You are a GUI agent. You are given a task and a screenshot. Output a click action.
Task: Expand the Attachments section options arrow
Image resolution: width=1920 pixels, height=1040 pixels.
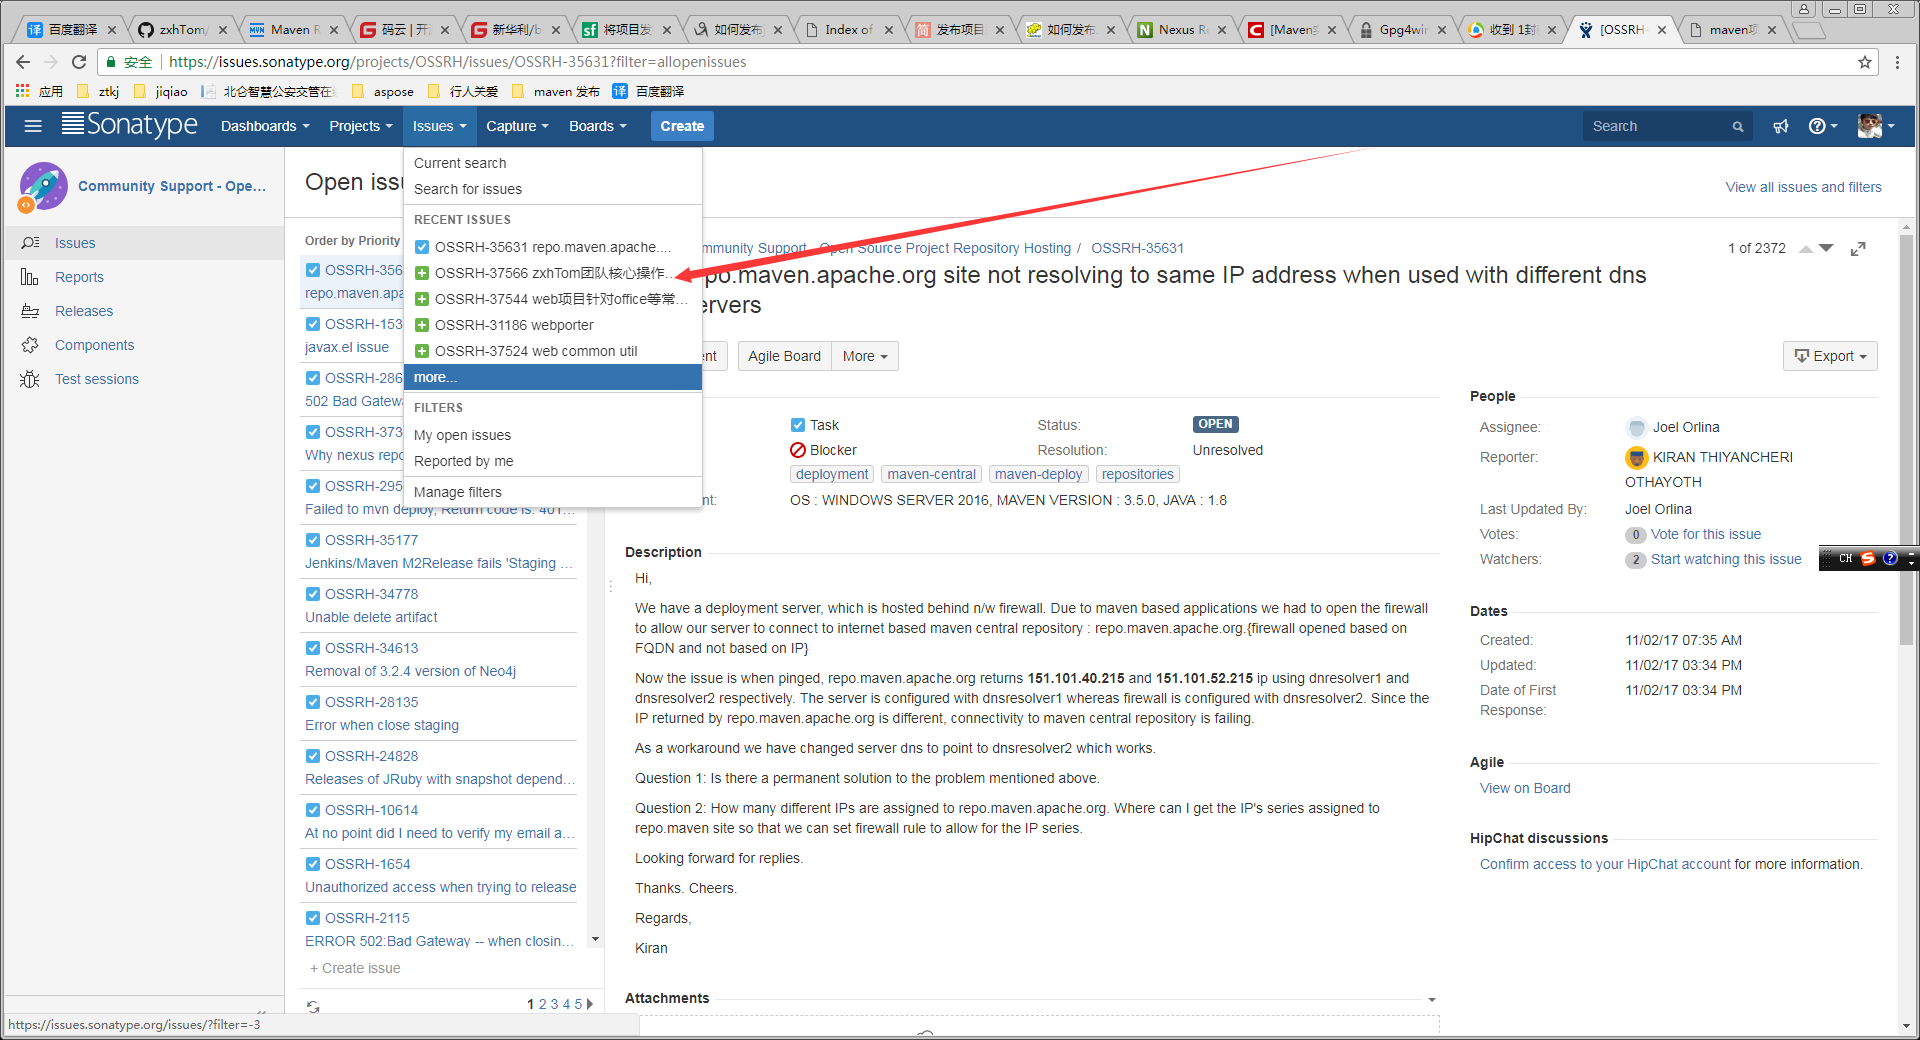click(x=1432, y=1000)
